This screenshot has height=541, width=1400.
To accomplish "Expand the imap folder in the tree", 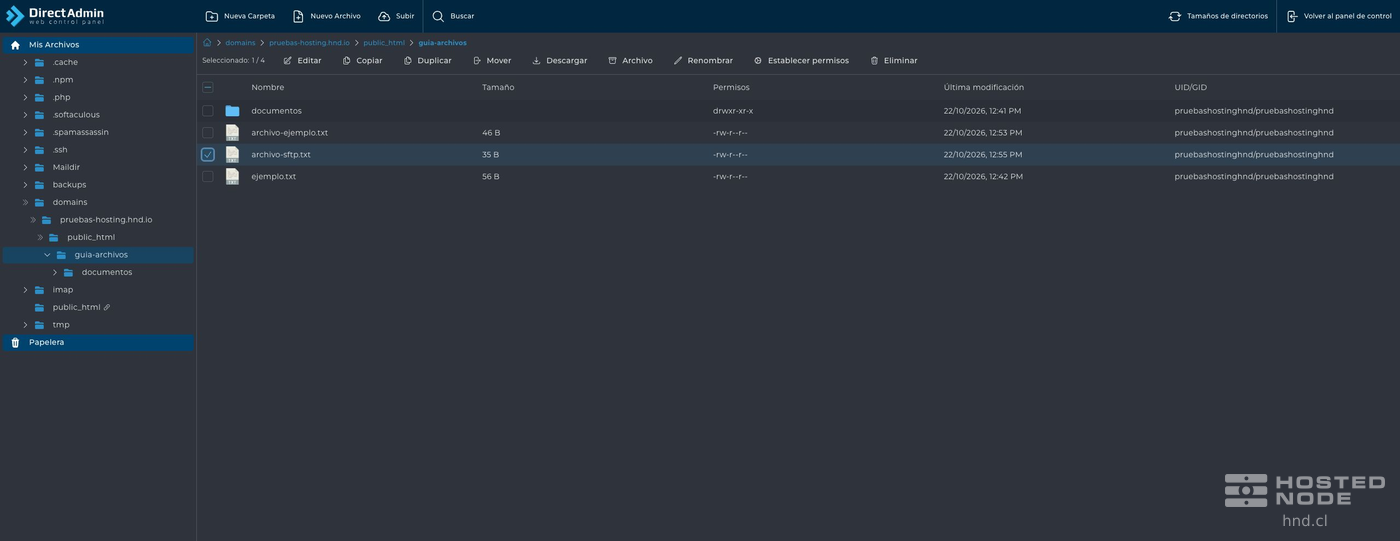I will tap(26, 290).
